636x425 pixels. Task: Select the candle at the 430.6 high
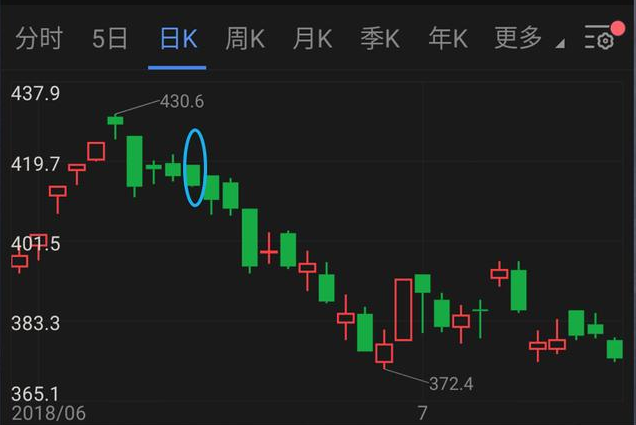tap(115, 127)
